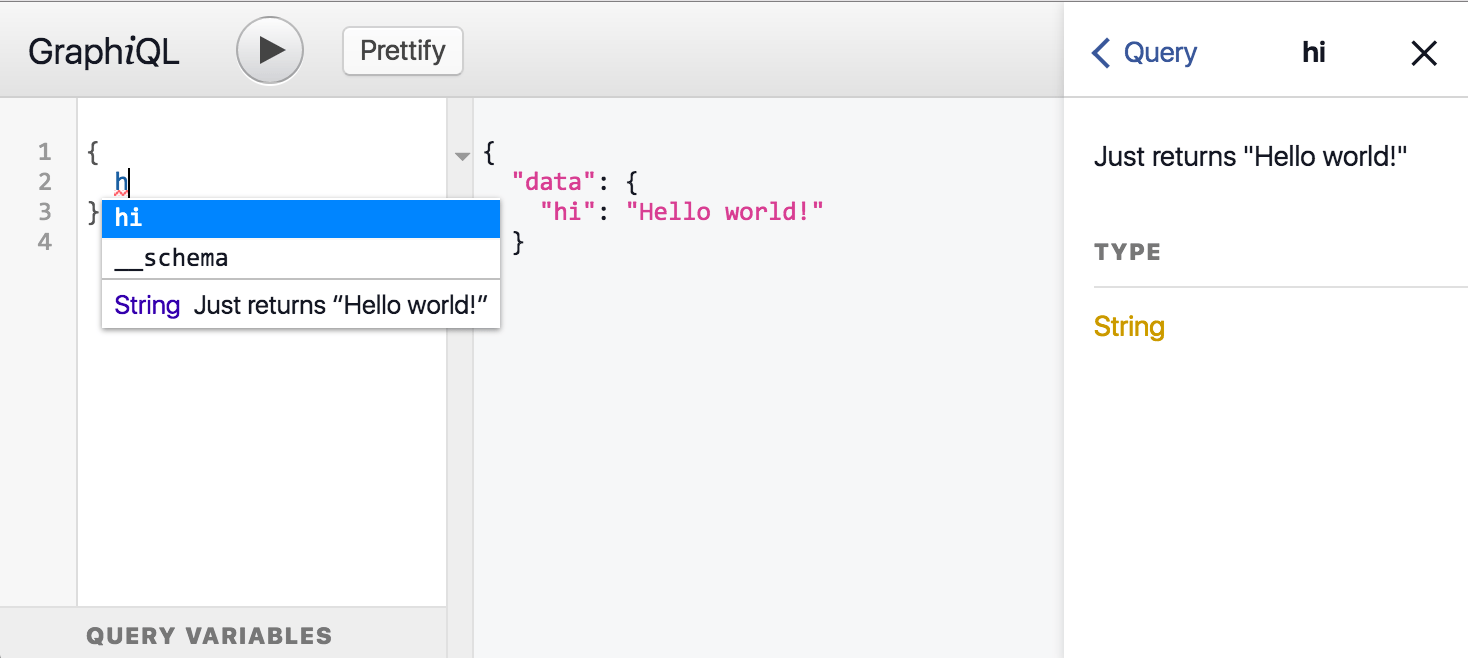Open the yellow String type link in docs

click(x=1129, y=327)
